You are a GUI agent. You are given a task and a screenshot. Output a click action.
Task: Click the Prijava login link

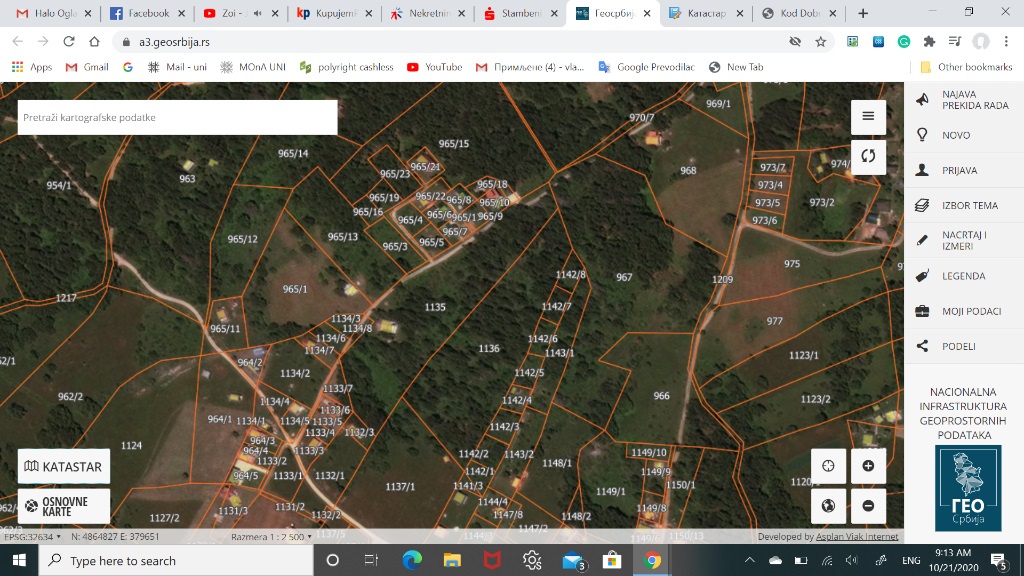click(958, 171)
